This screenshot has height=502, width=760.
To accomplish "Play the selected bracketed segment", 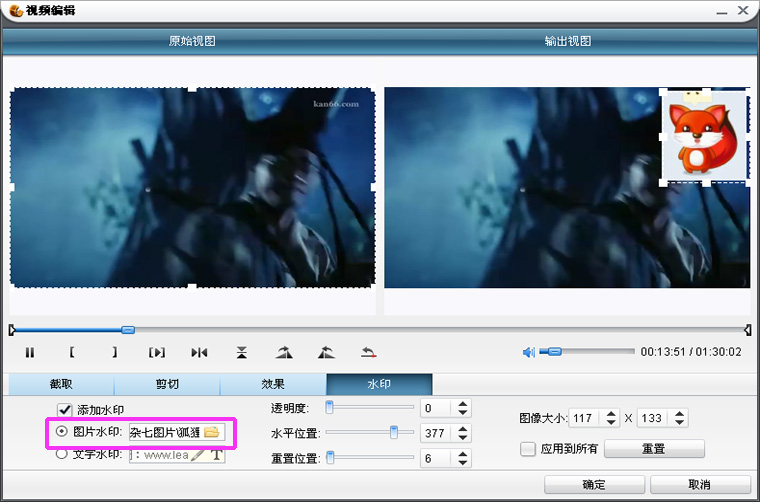I will tap(157, 352).
